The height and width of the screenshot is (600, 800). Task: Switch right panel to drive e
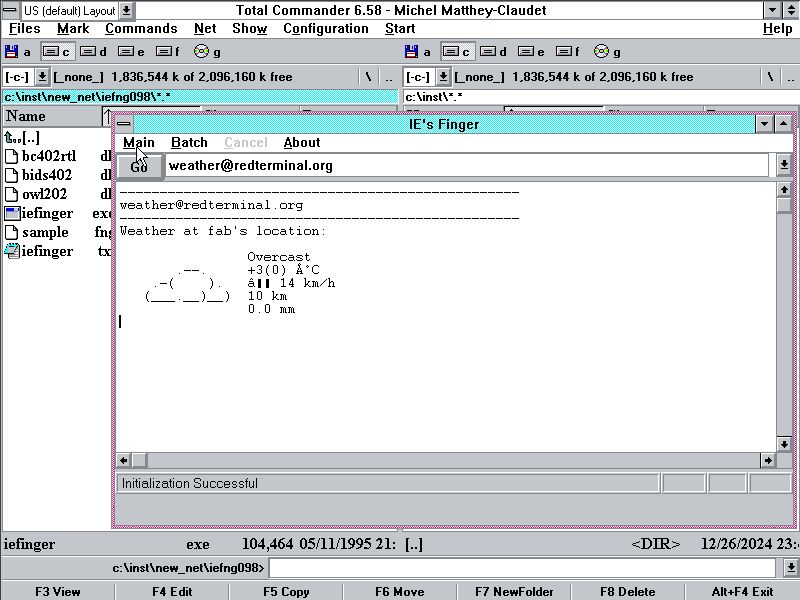(531, 52)
